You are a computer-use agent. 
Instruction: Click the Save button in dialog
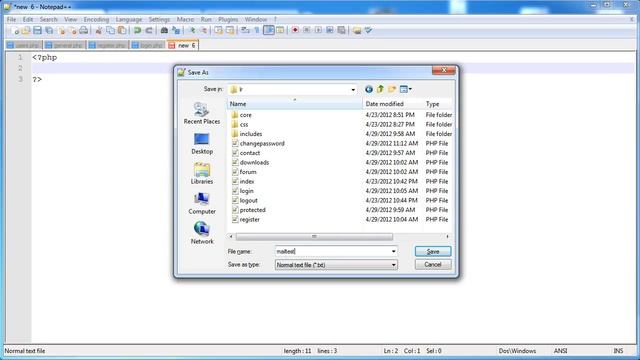(x=433, y=251)
